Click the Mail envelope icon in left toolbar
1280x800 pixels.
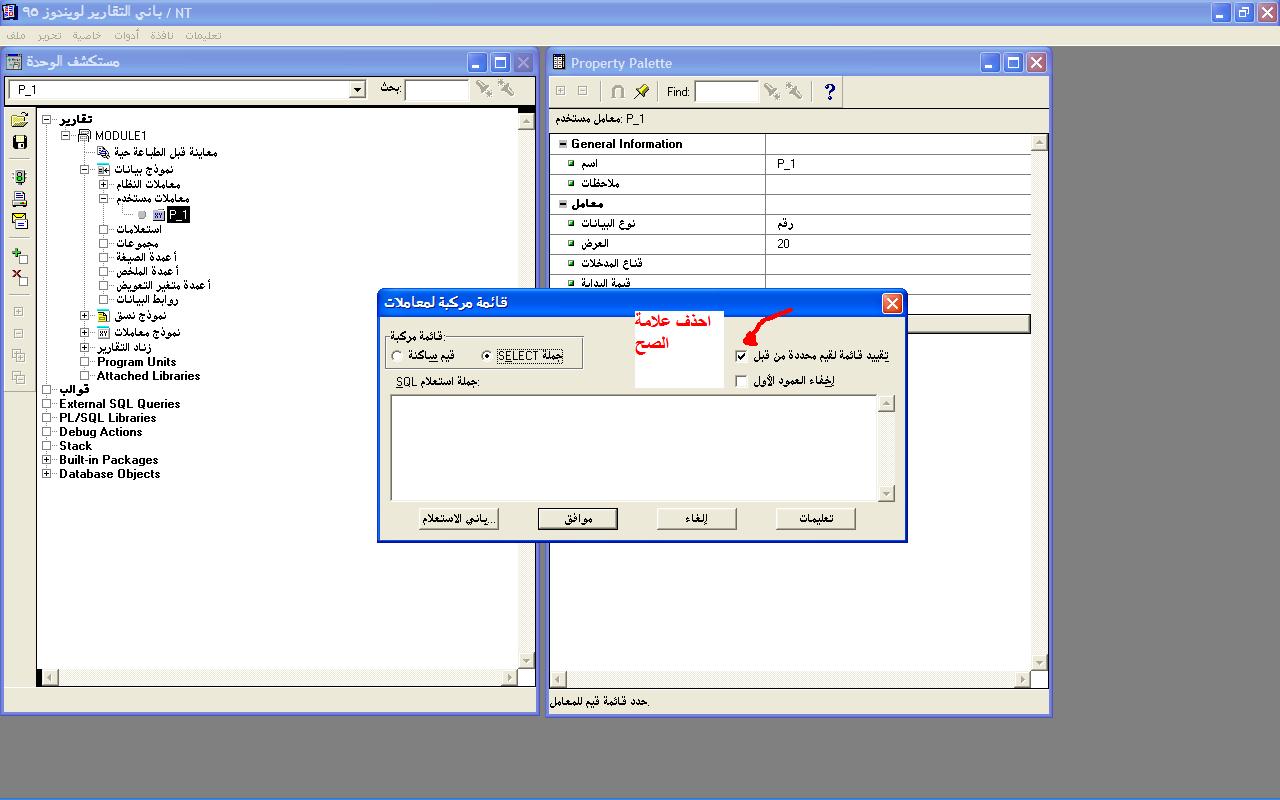[19, 221]
